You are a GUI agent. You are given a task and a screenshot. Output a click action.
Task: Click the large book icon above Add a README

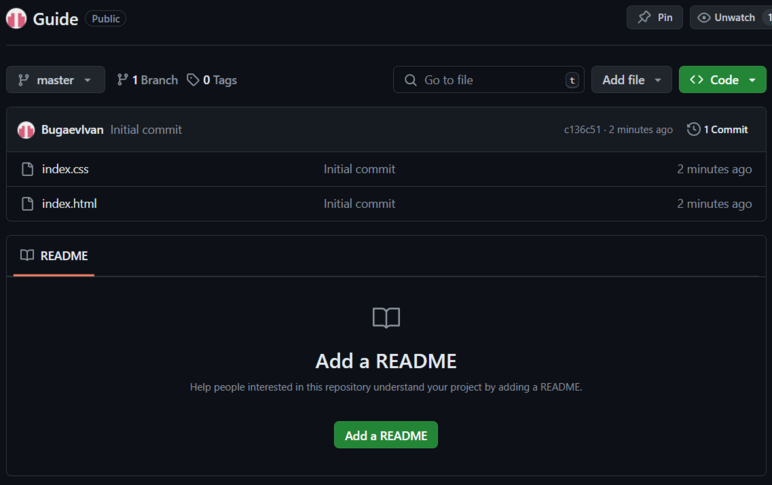386,318
